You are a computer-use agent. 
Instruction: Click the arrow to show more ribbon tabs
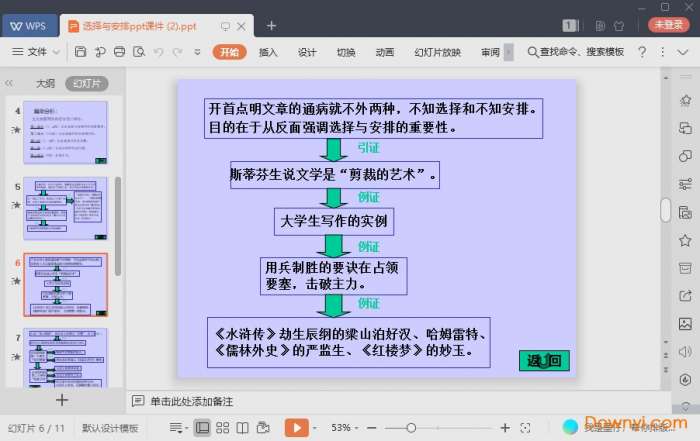[x=508, y=52]
